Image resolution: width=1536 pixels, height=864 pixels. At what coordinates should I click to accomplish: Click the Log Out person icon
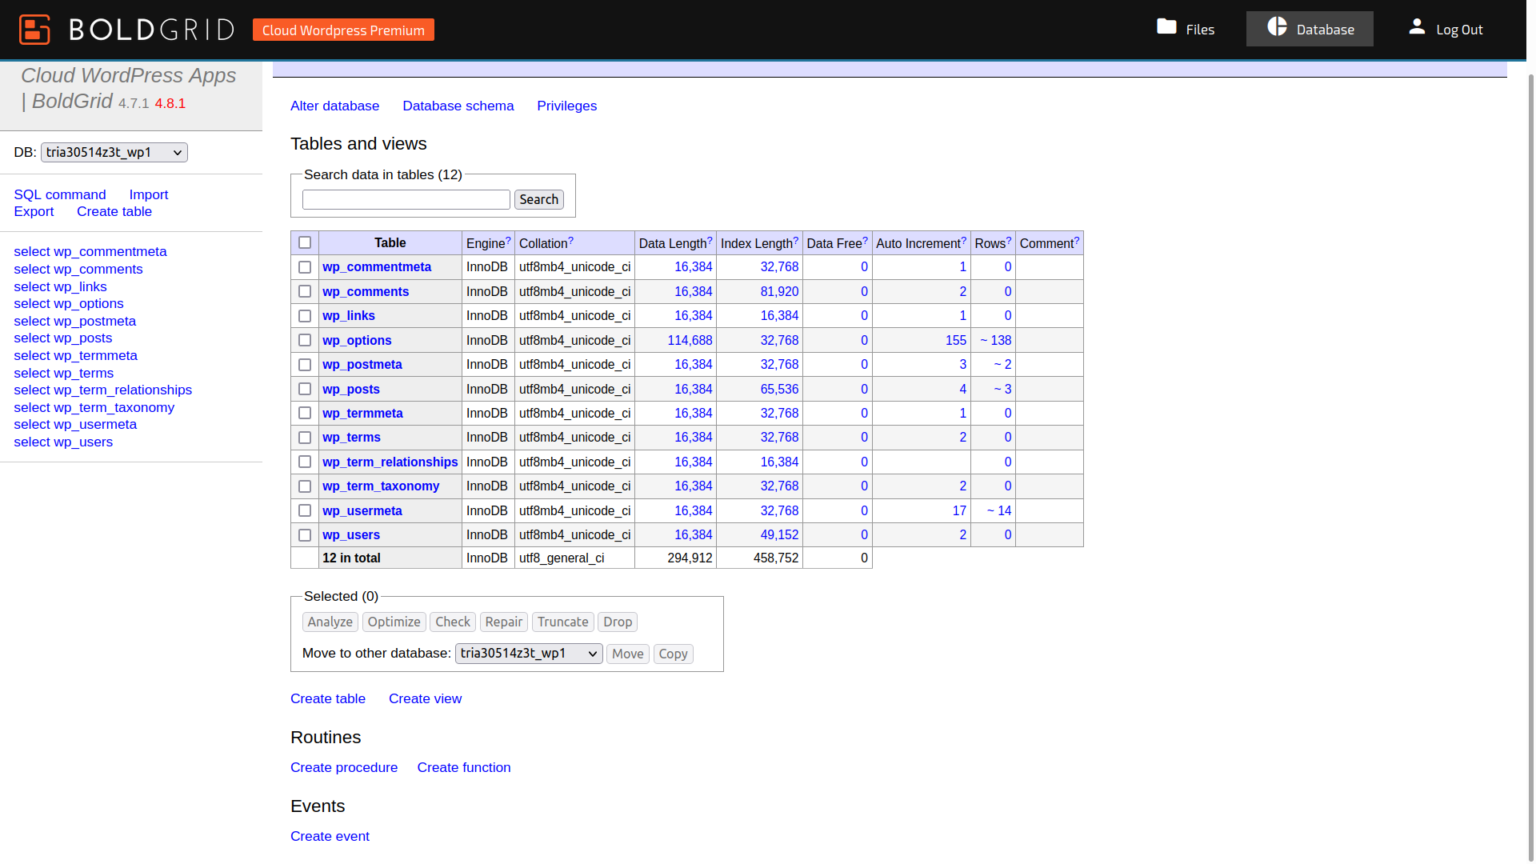coord(1416,27)
